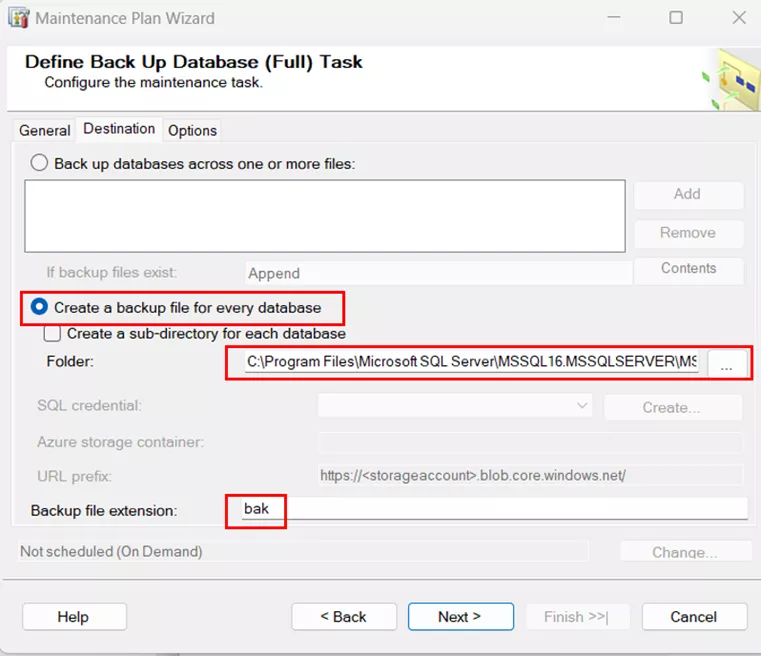The height and width of the screenshot is (656, 761).
Task: Click the Contents button
Action: click(x=688, y=270)
